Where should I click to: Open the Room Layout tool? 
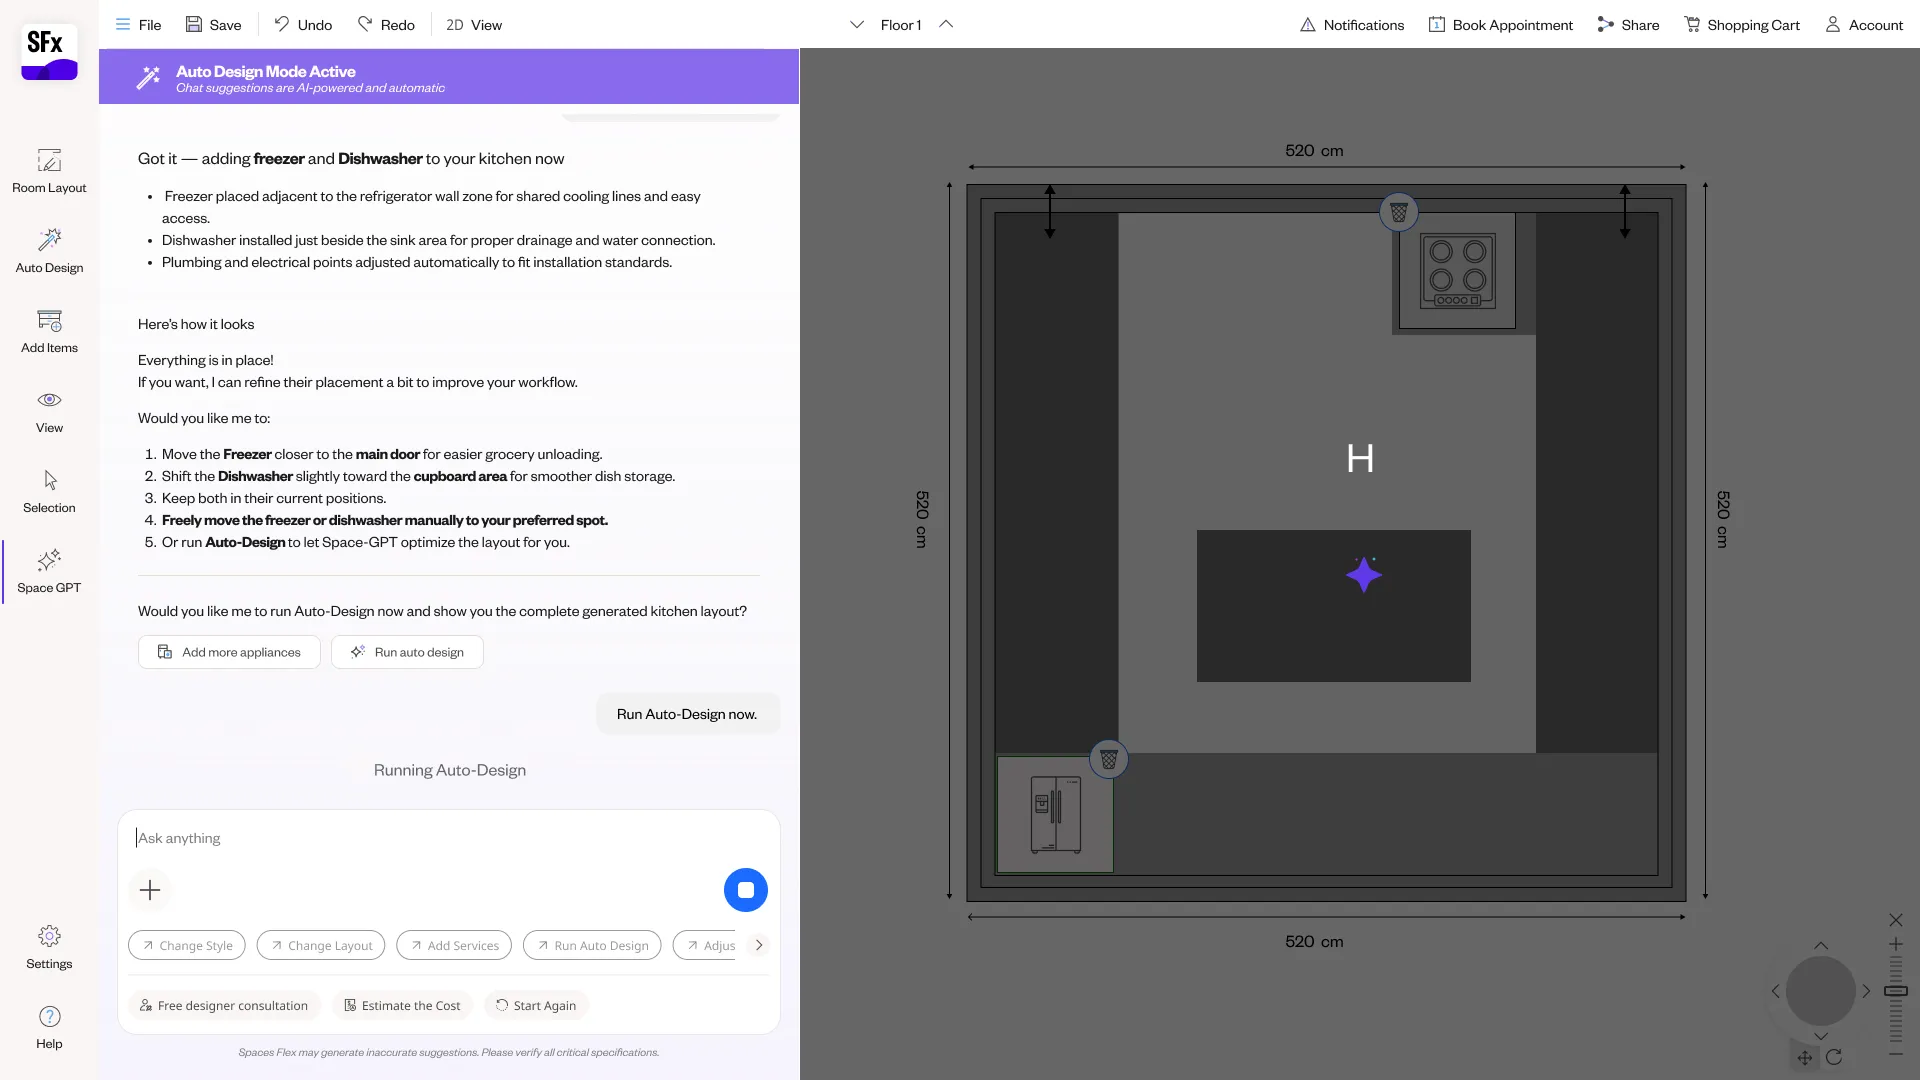(x=49, y=171)
